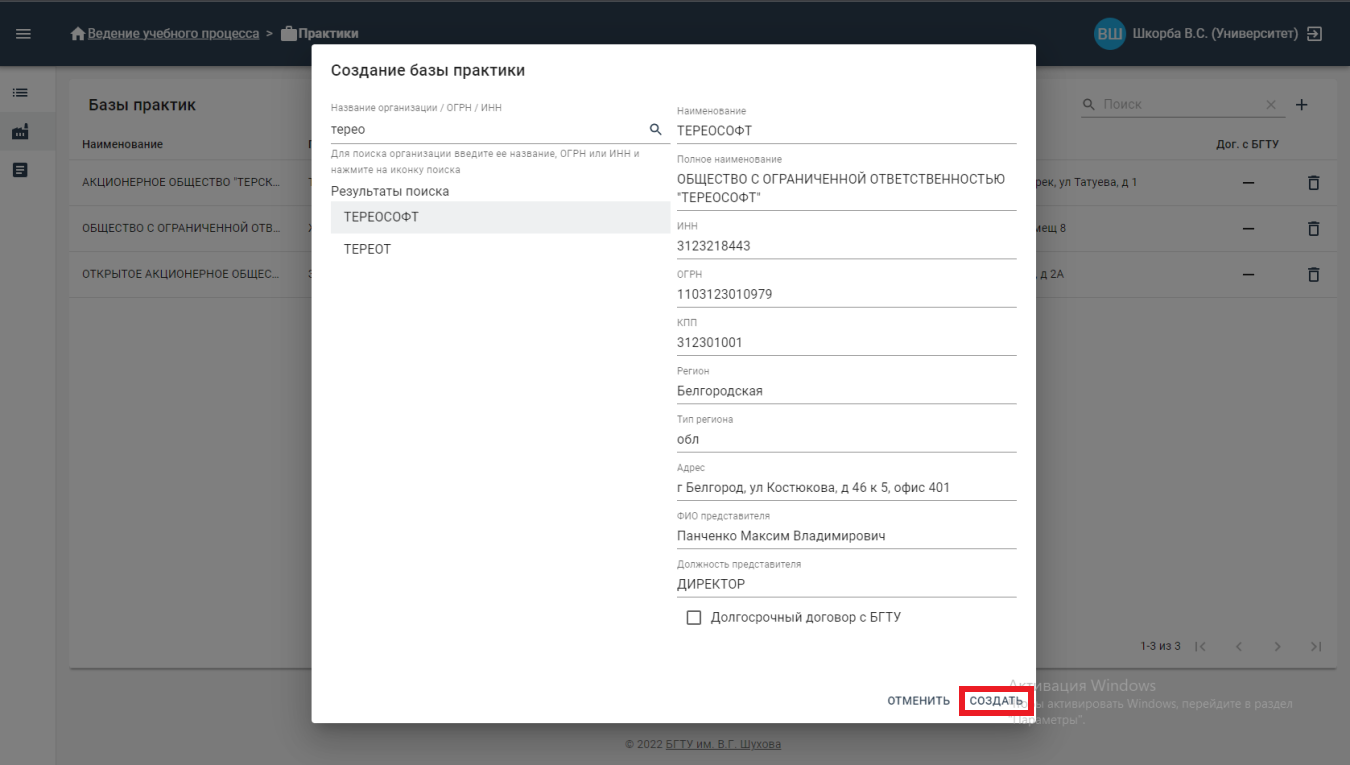Open the document sidebar icon
1350x765 pixels.
[20, 170]
